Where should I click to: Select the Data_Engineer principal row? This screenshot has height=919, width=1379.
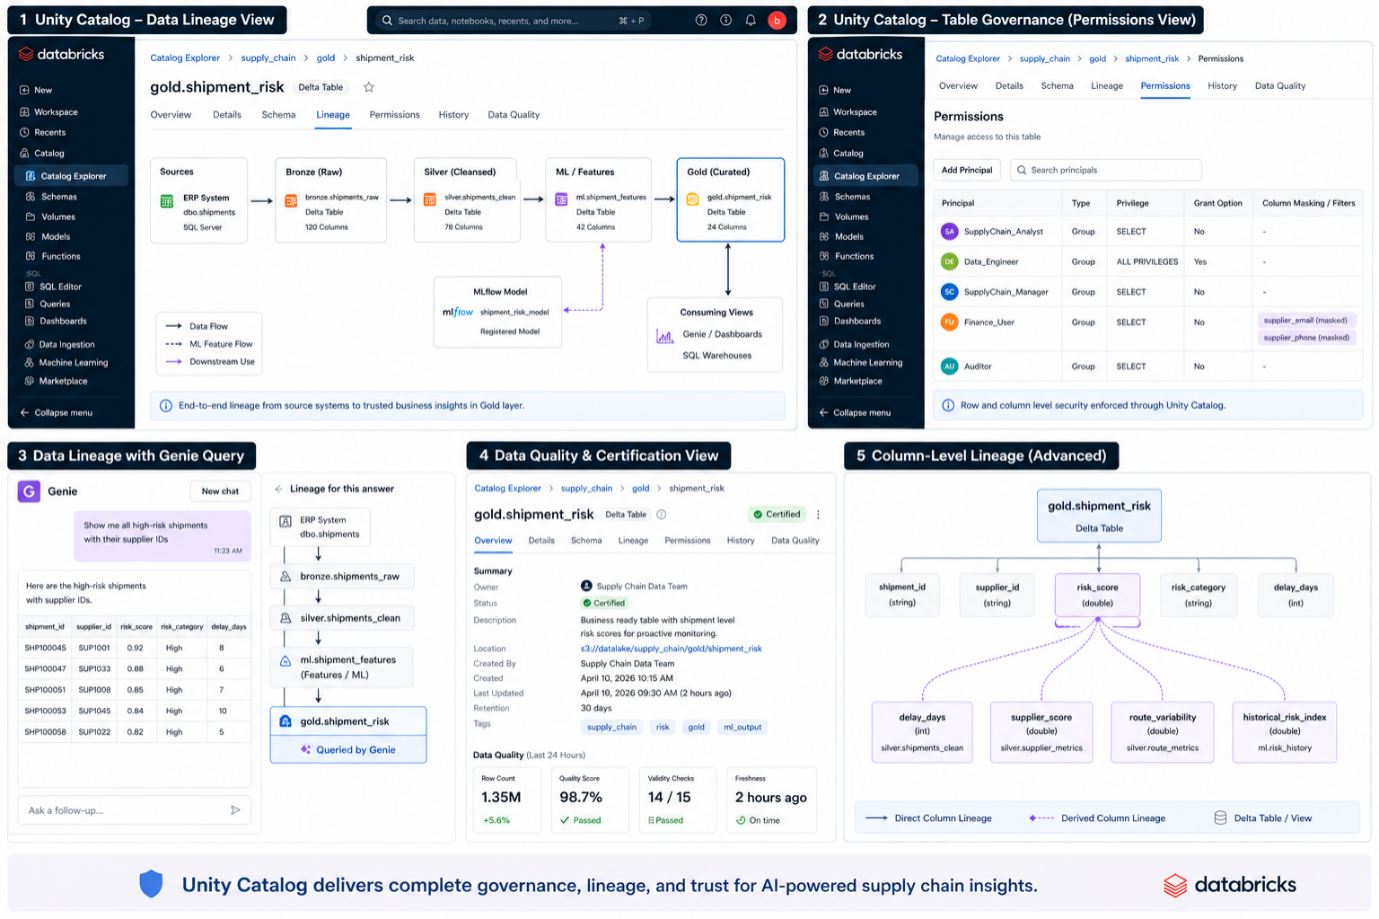[x=1148, y=262]
